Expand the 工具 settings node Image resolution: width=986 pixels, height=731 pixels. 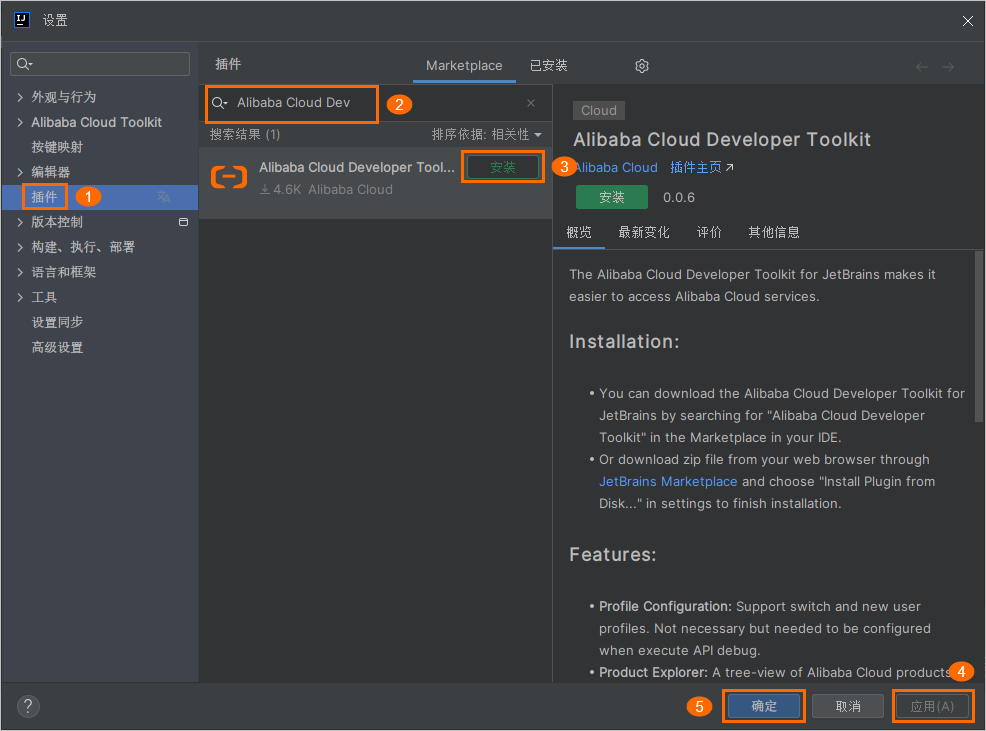coord(20,298)
